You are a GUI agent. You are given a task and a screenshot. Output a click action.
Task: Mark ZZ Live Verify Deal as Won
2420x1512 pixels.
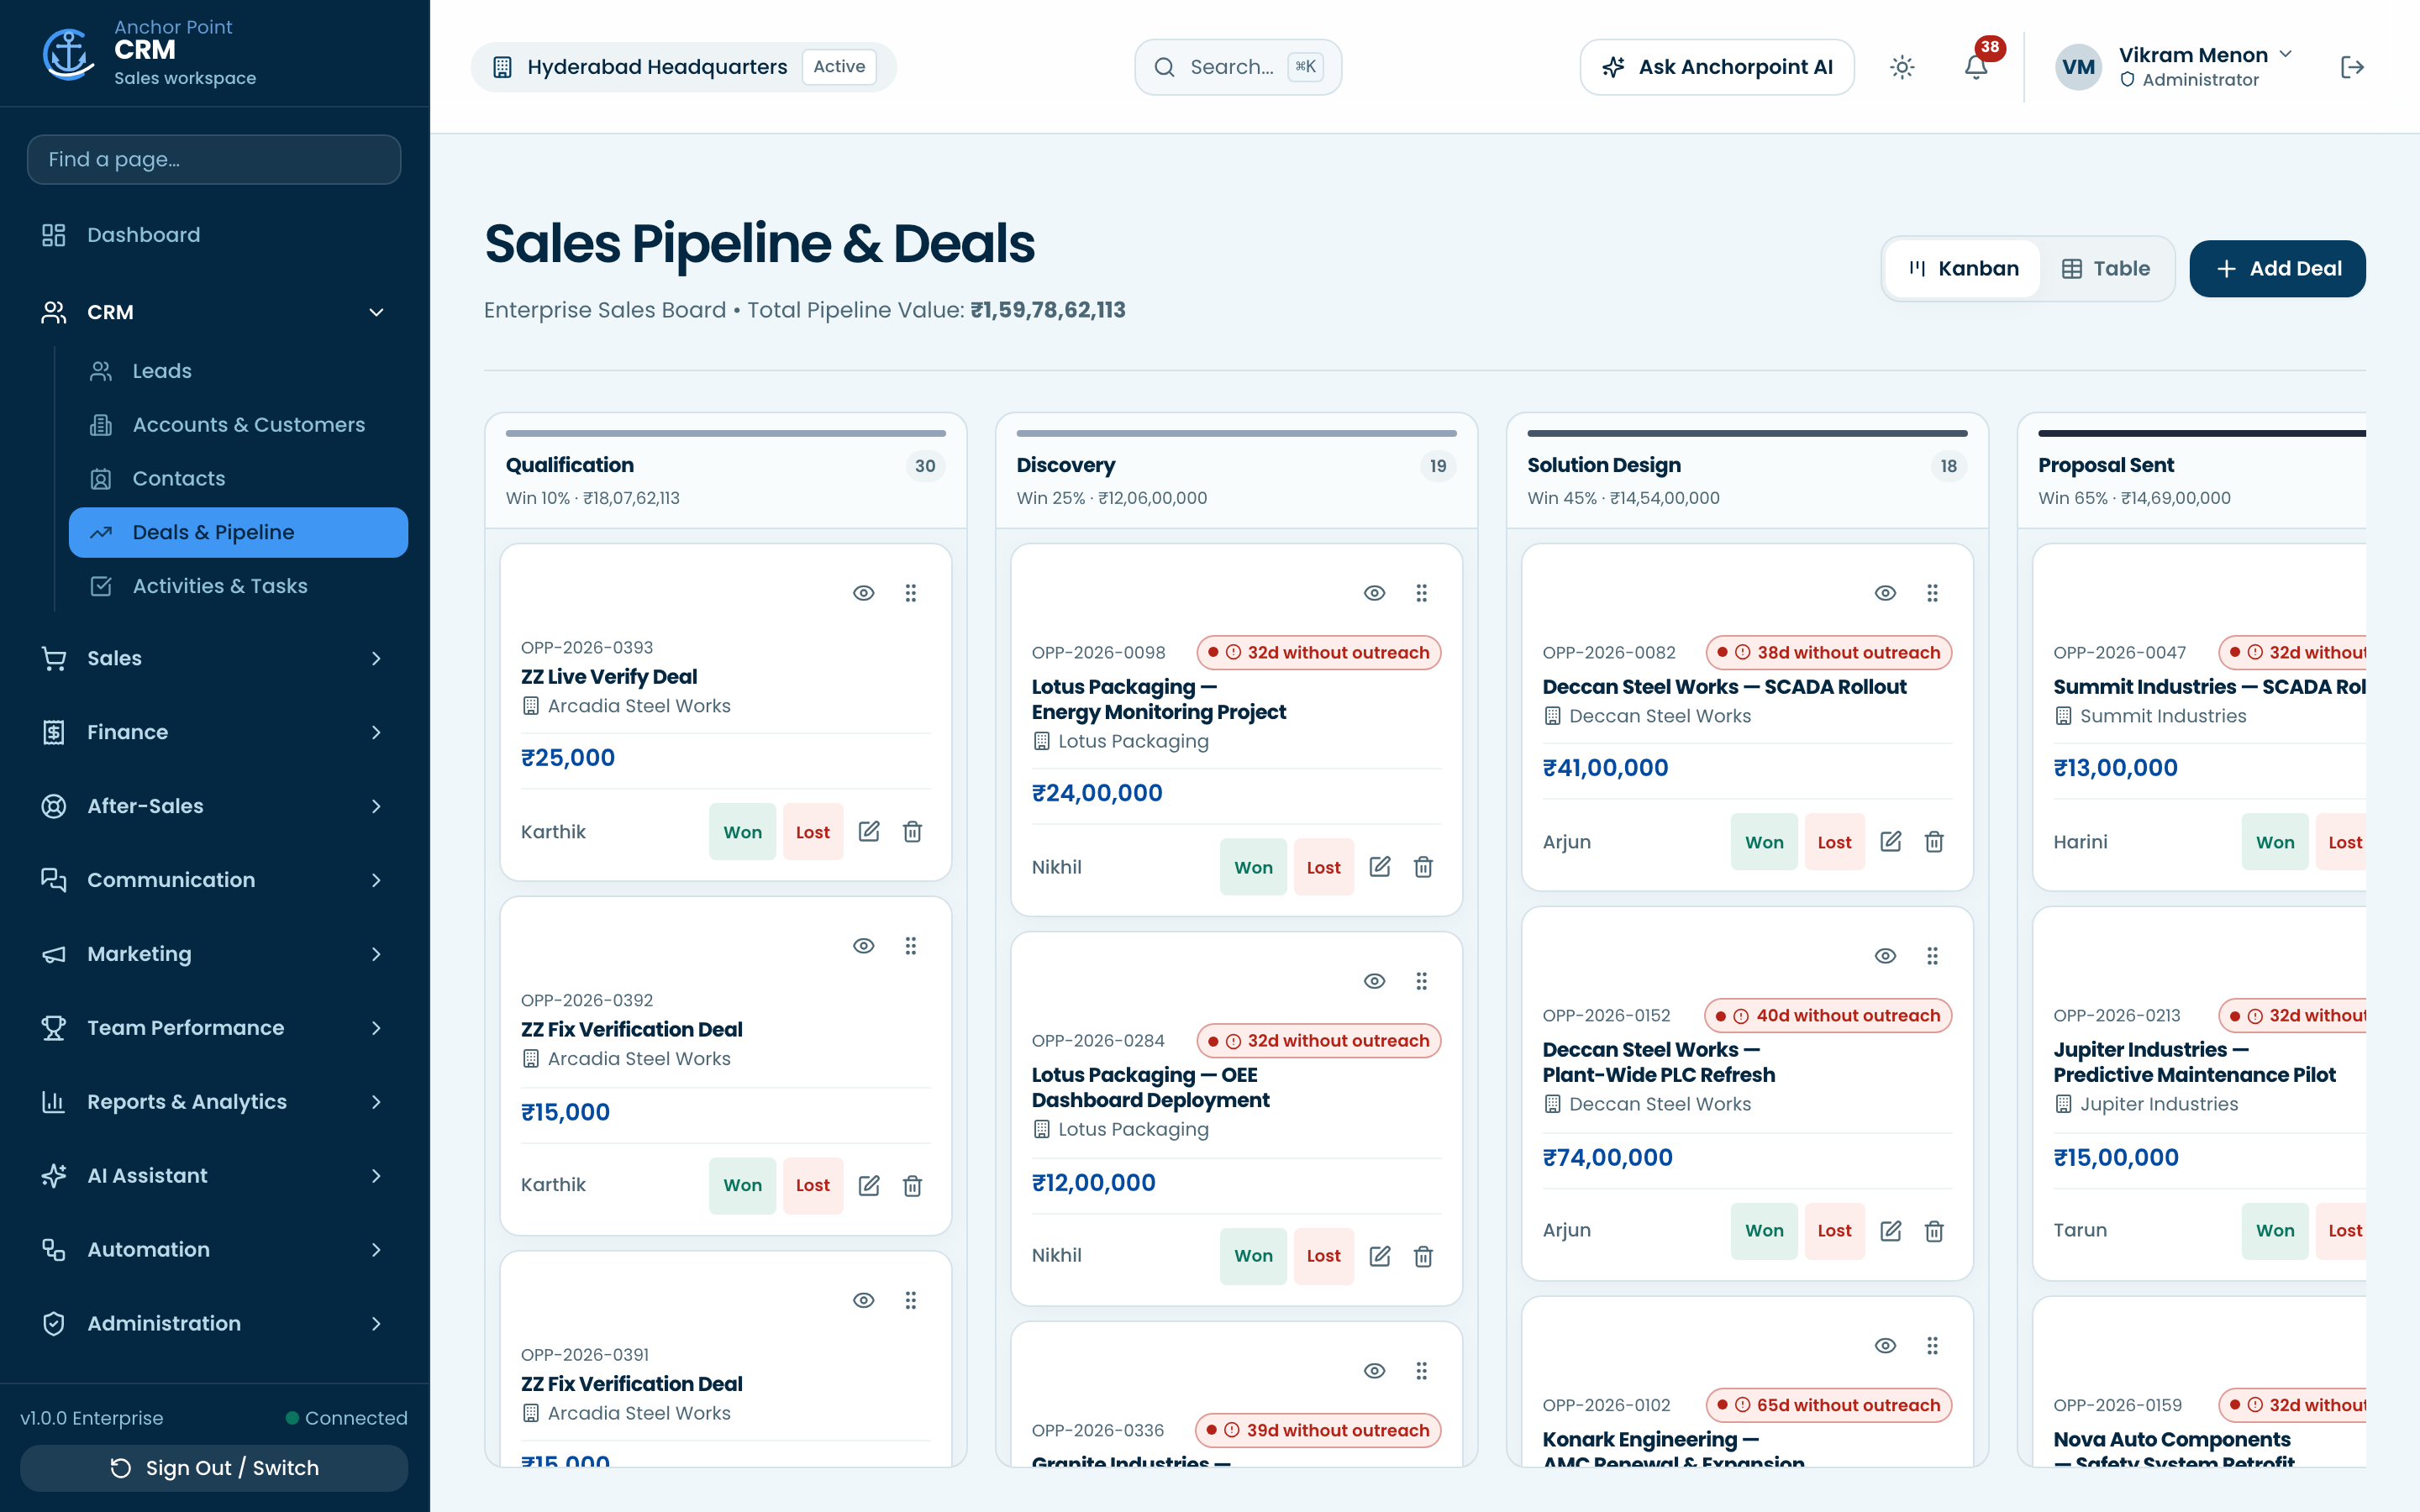tap(742, 832)
